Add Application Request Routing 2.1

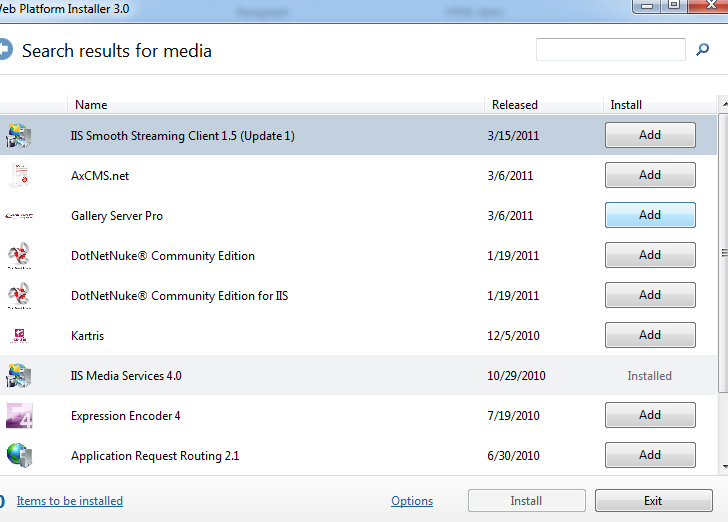(650, 455)
